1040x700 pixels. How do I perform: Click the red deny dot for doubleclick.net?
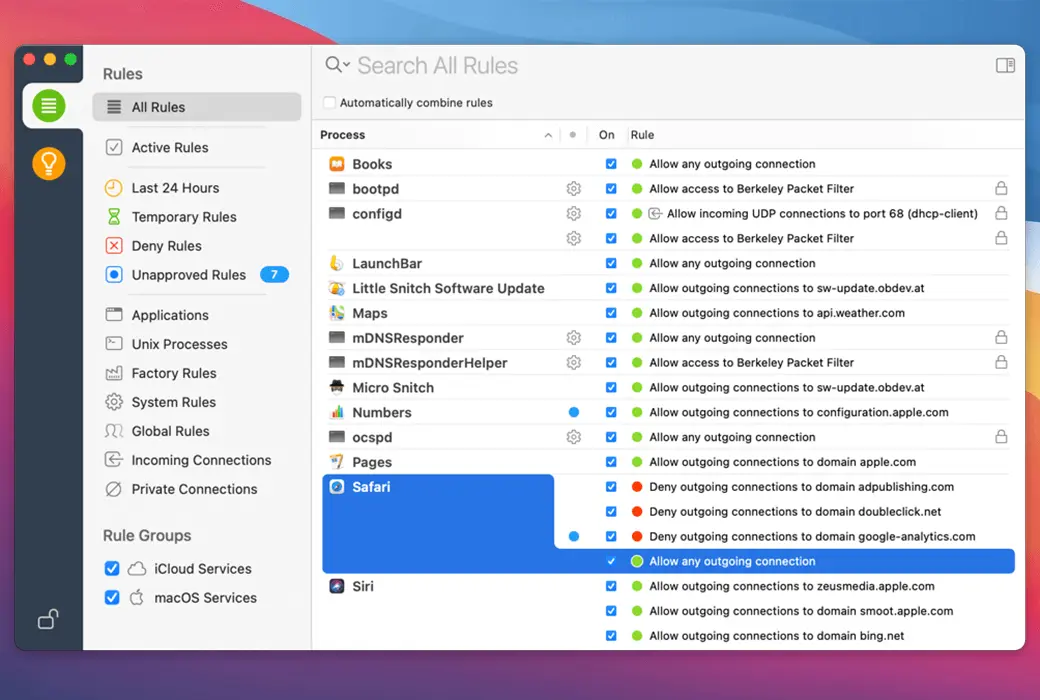point(637,512)
